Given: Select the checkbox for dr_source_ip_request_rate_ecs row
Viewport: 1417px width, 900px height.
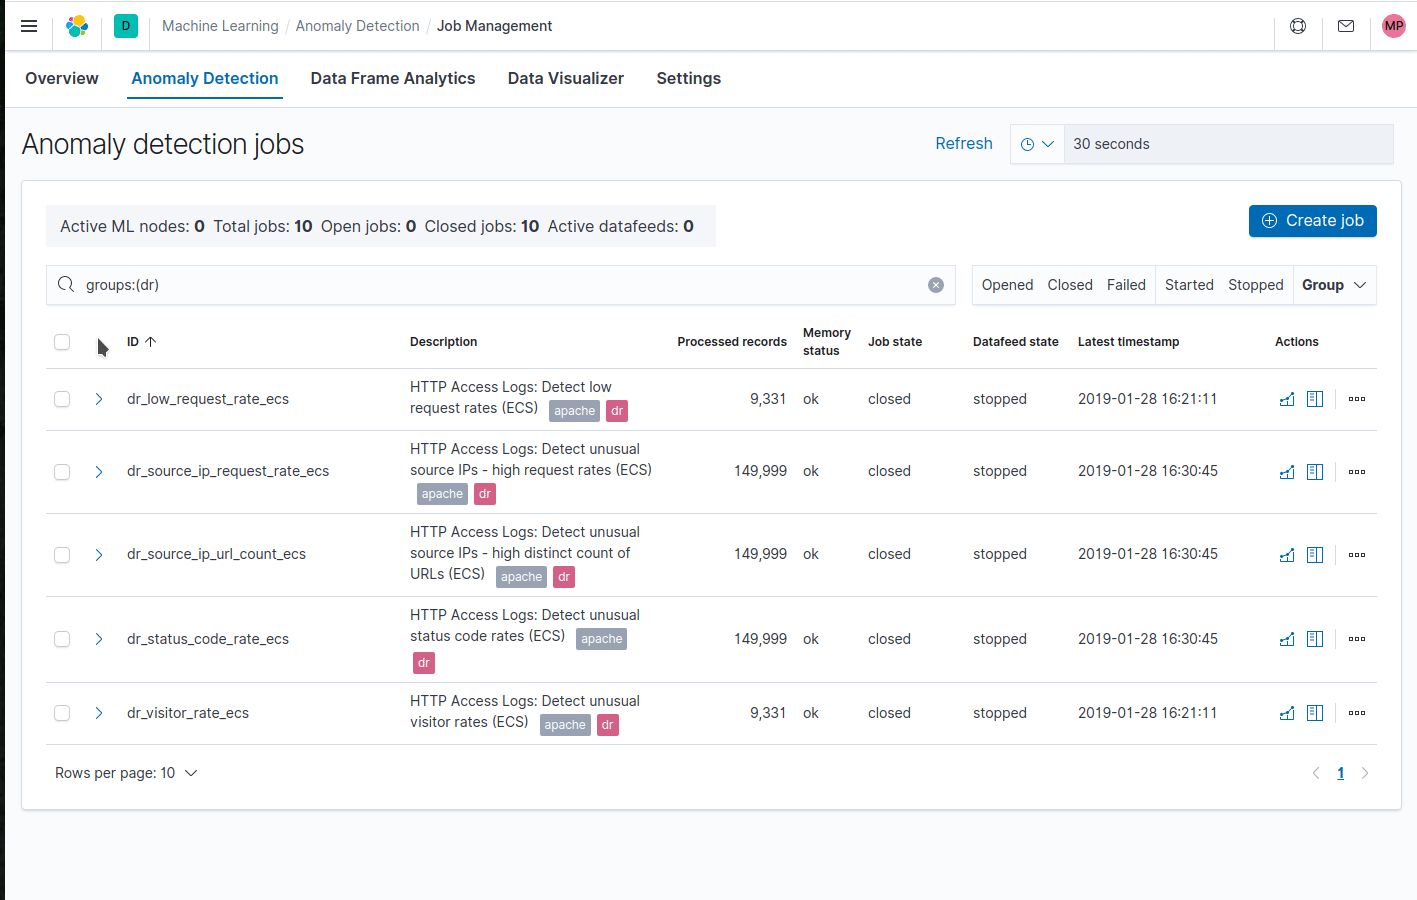Looking at the screenshot, I should point(61,471).
